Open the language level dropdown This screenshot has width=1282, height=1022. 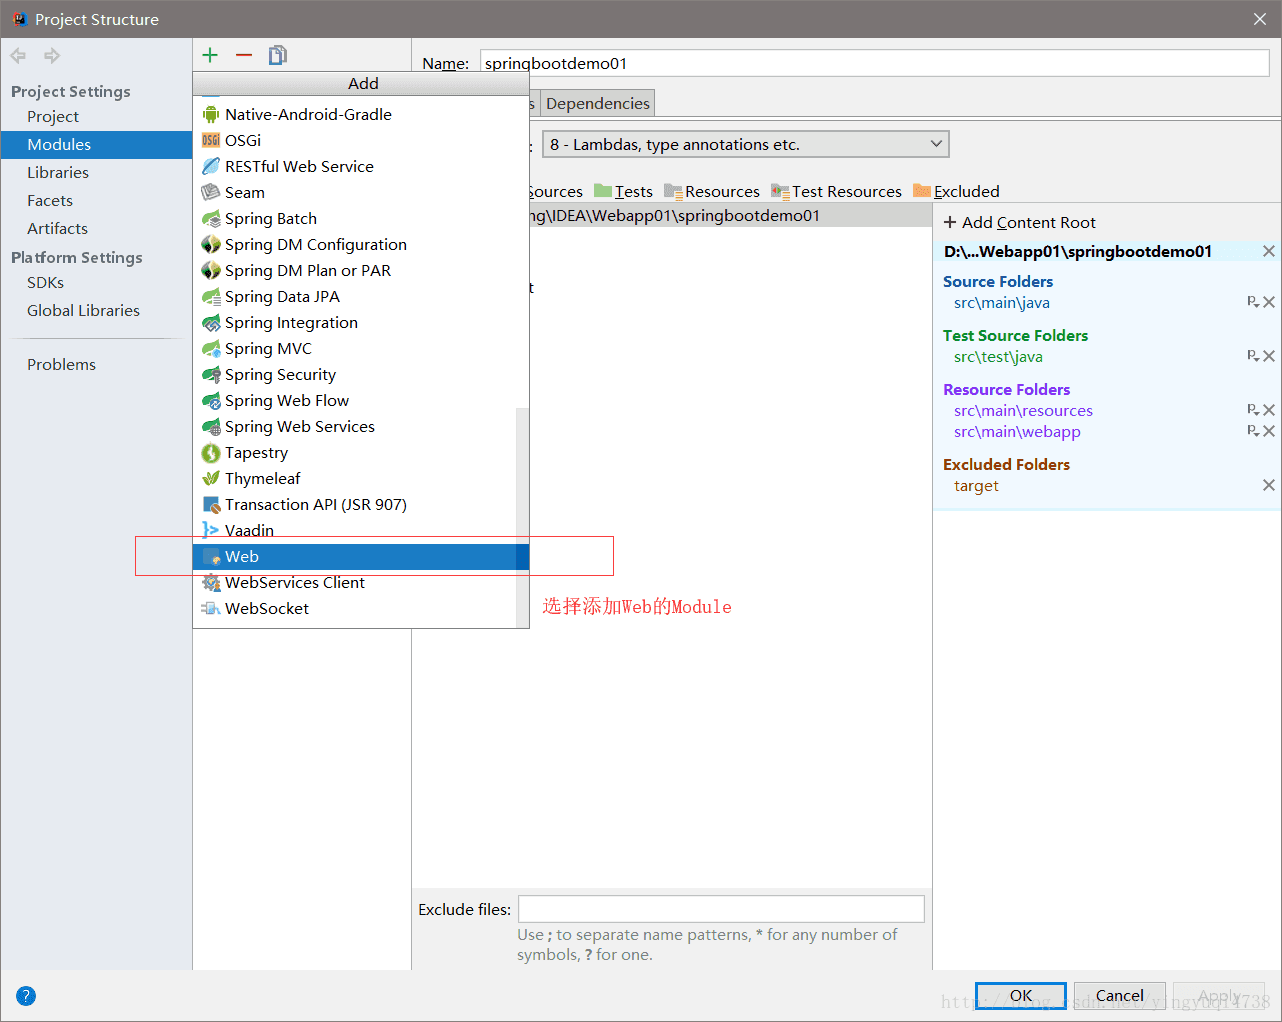[745, 144]
